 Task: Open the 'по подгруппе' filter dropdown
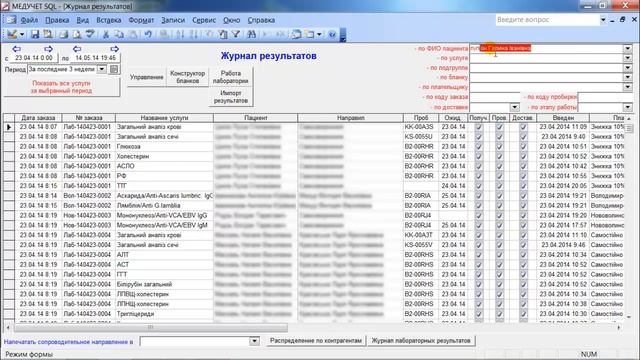[628, 68]
